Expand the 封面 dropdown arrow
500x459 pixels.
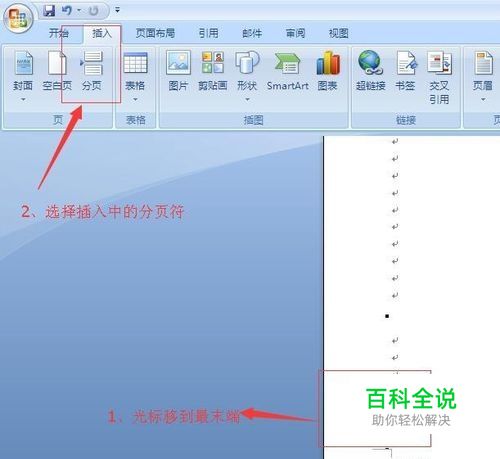pos(23,99)
